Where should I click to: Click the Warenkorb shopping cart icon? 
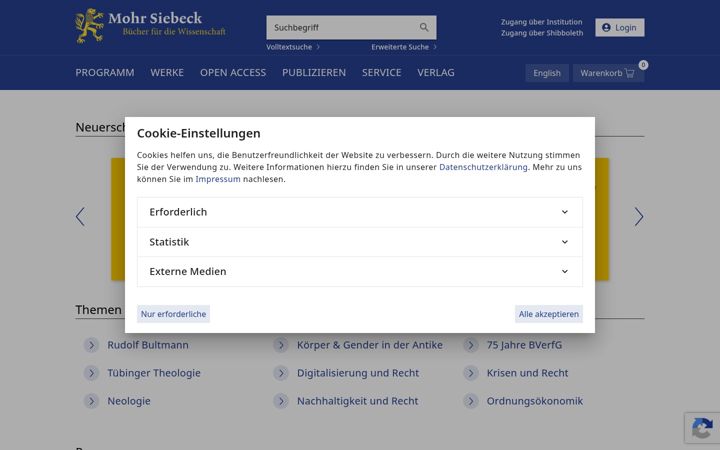click(630, 73)
